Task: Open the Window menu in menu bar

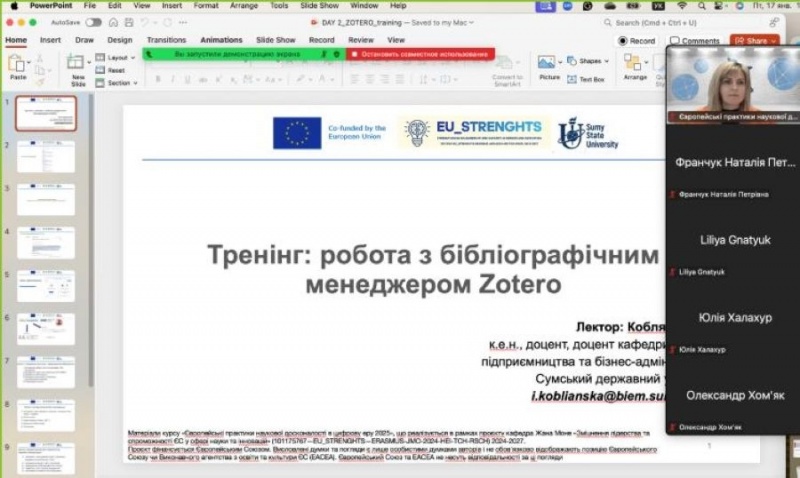Action: point(364,6)
